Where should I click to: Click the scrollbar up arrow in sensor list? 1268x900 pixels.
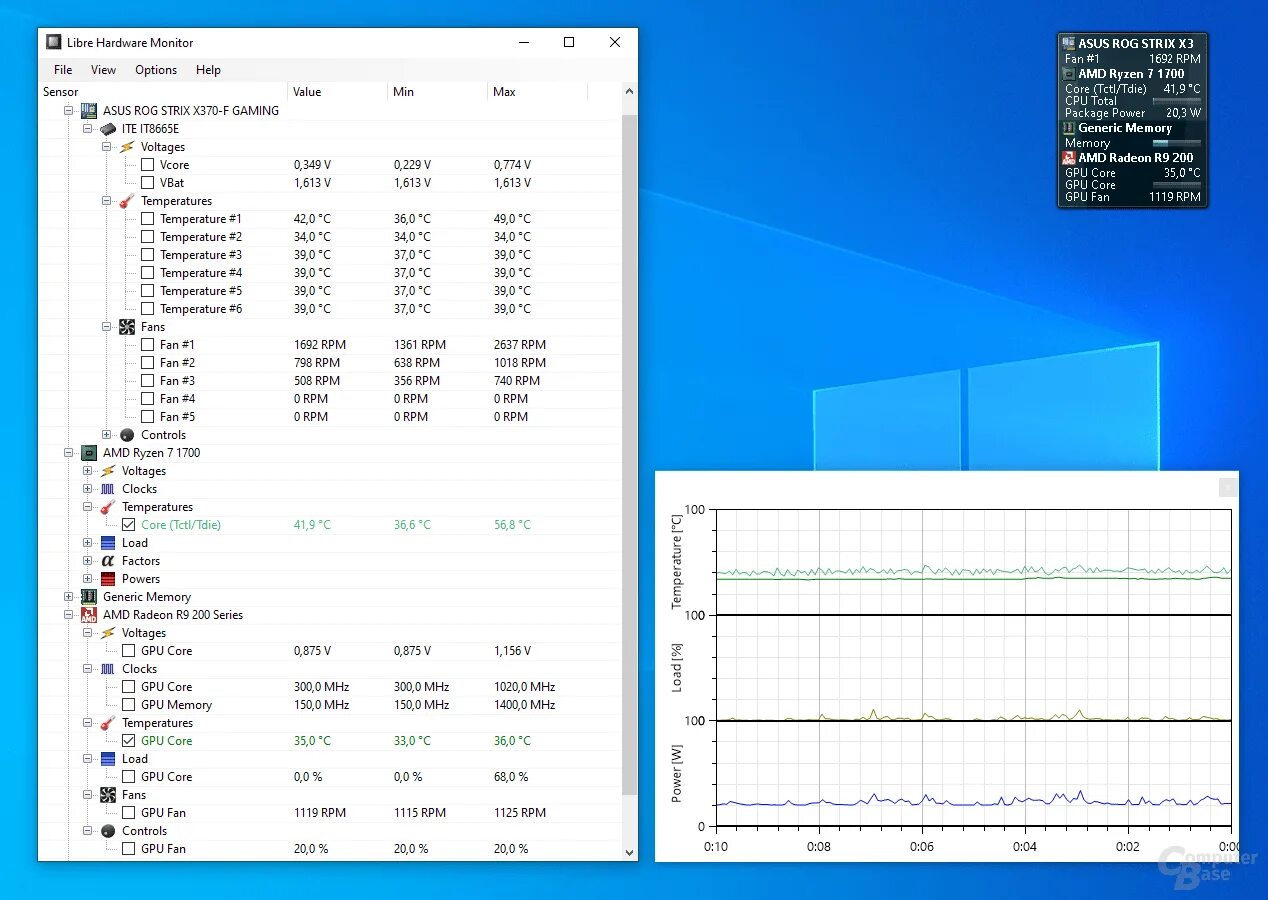[629, 91]
